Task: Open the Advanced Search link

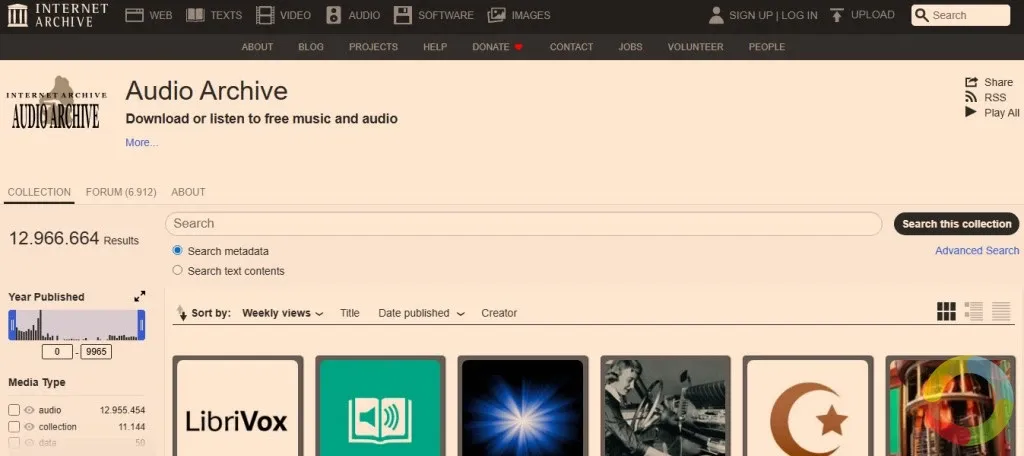Action: [x=977, y=250]
